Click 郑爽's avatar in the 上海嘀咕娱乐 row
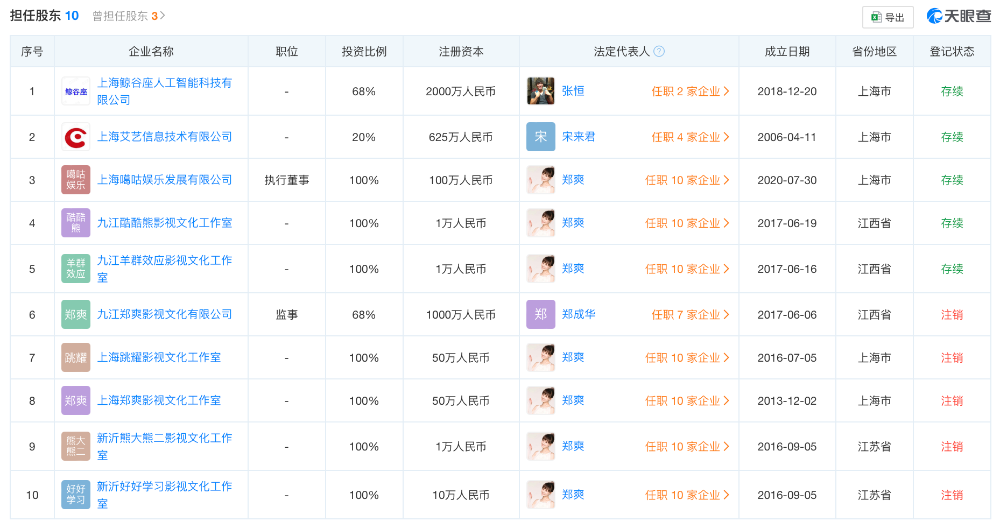 coord(541,180)
